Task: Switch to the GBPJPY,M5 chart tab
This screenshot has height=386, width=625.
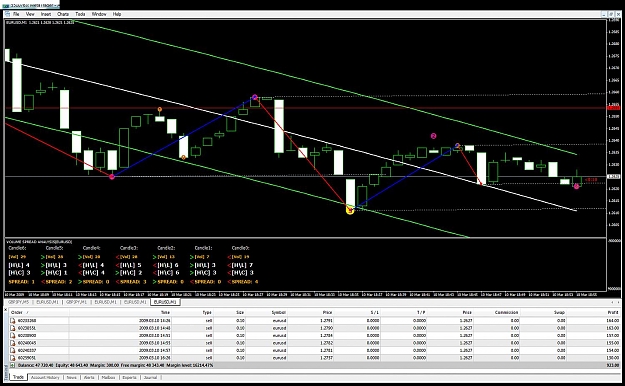Action: 19,302
